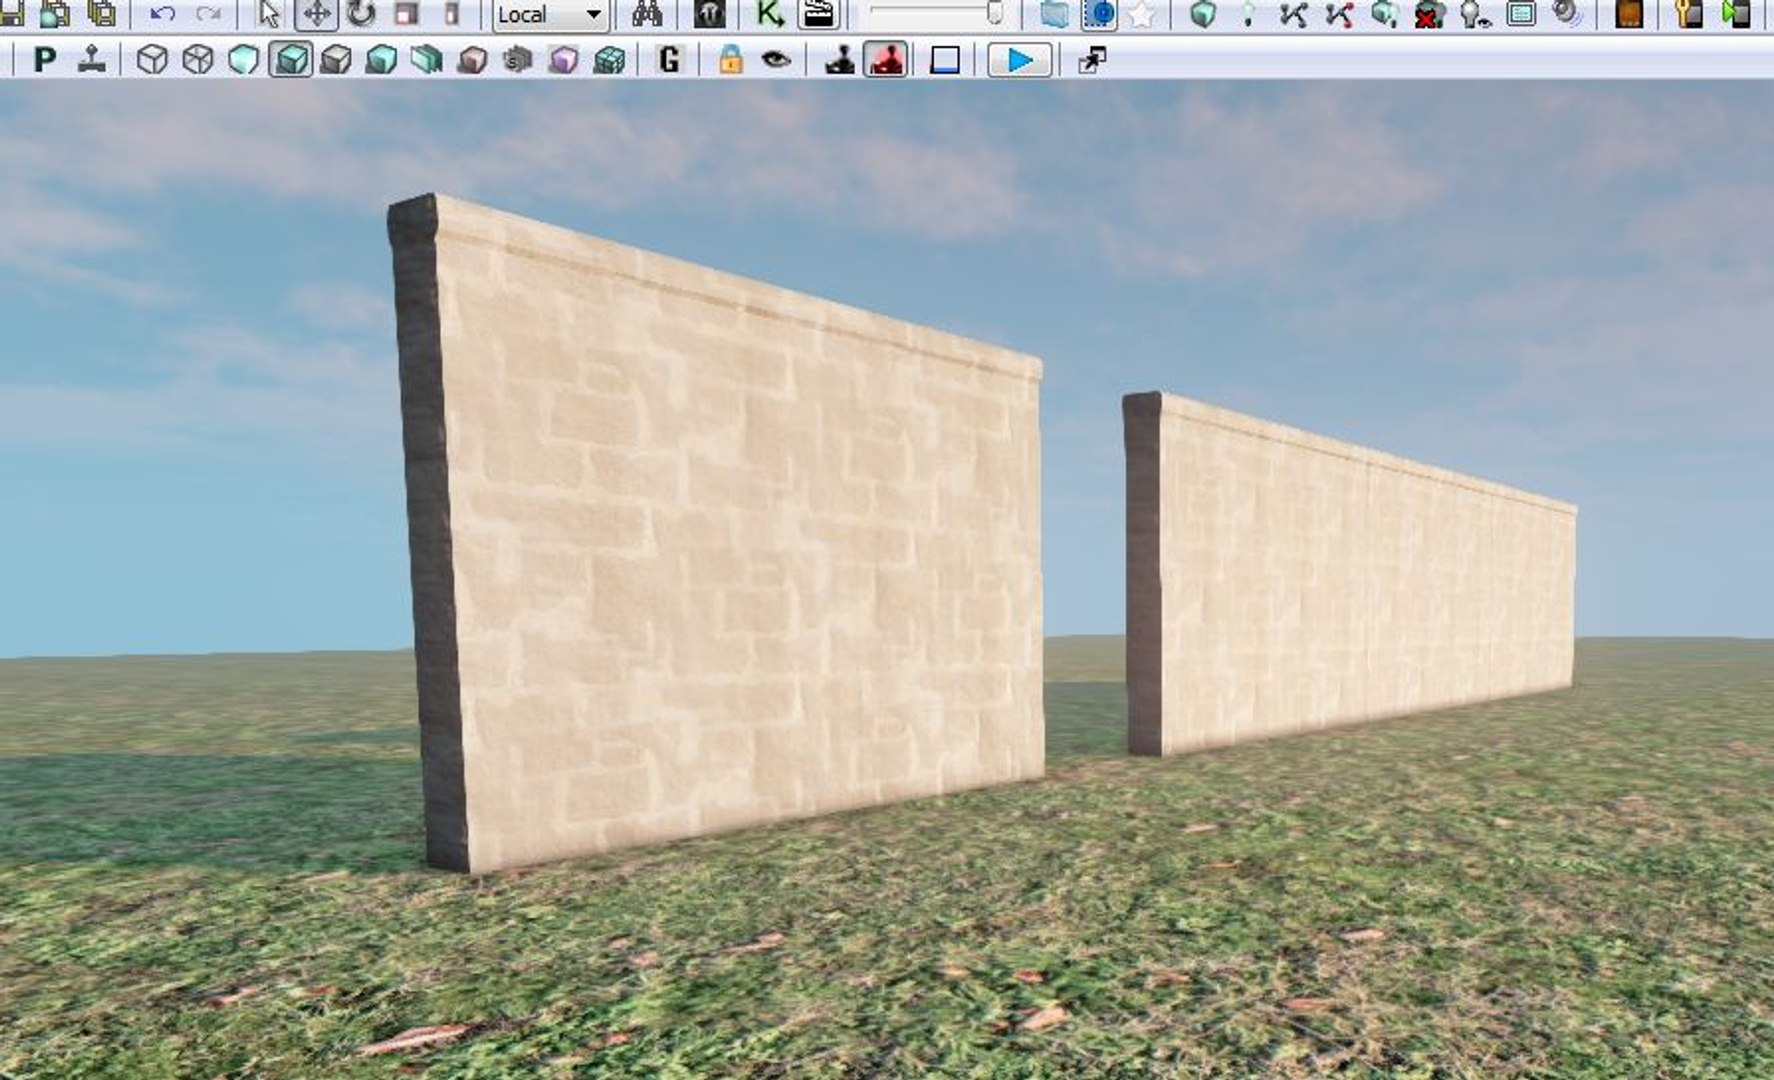Choose the arrow selection mode
The height and width of the screenshot is (1080, 1774).
tap(269, 14)
